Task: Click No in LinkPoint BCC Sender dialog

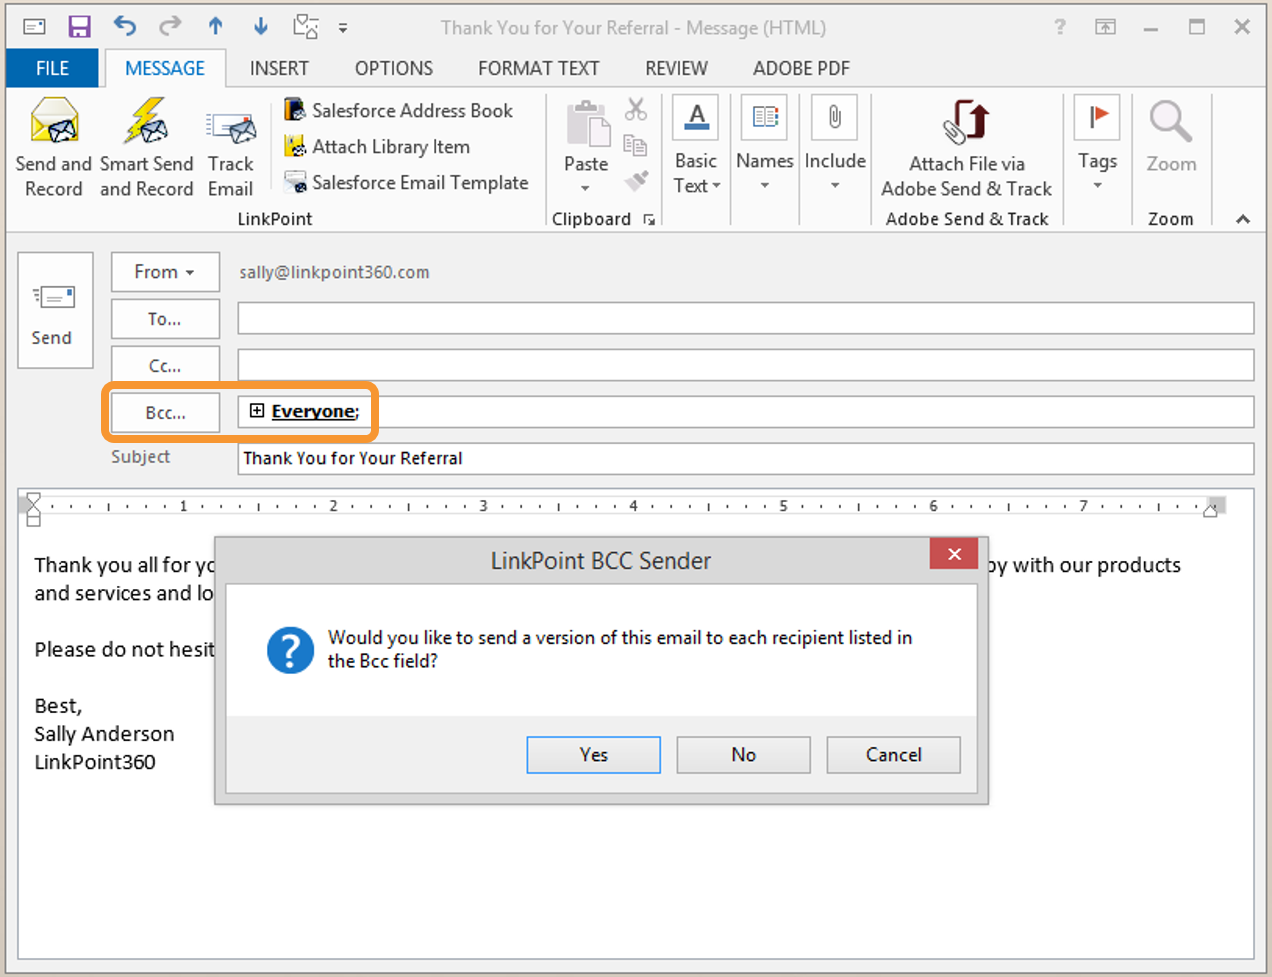Action: click(x=743, y=755)
